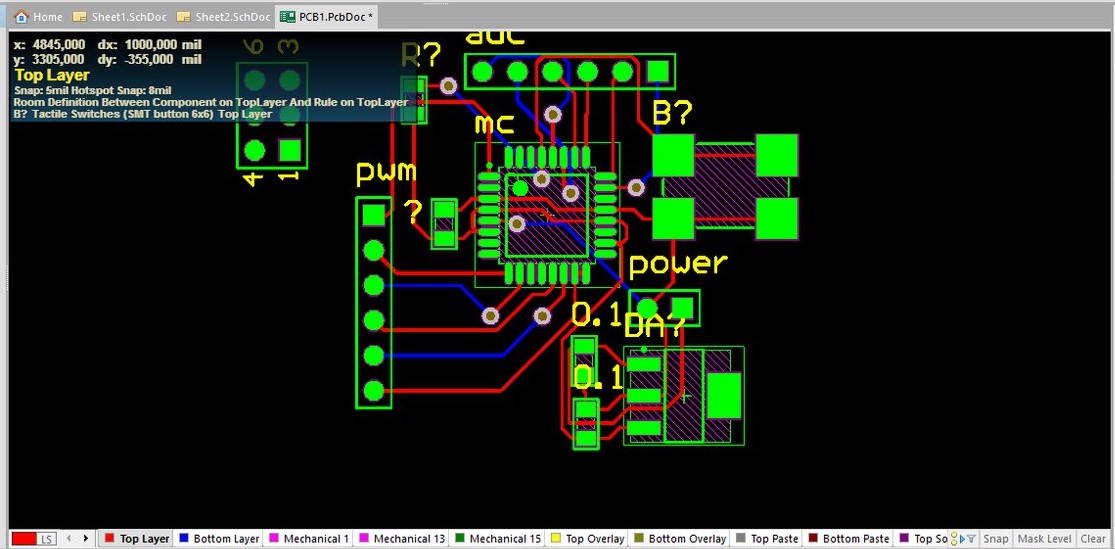Select the 'mc' microcontroller designator text
The height and width of the screenshot is (549, 1115).
point(494,124)
